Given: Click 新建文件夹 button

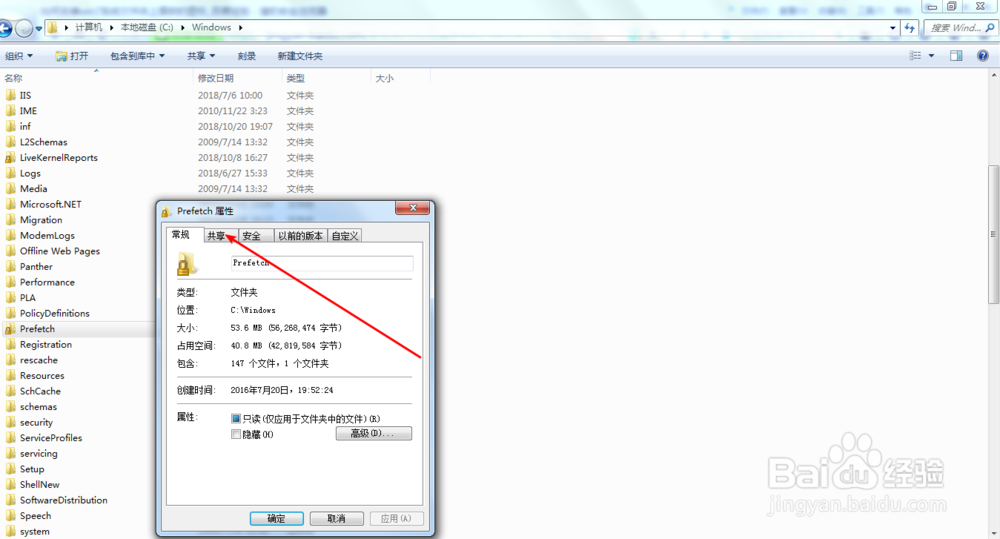Looking at the screenshot, I should click(300, 56).
